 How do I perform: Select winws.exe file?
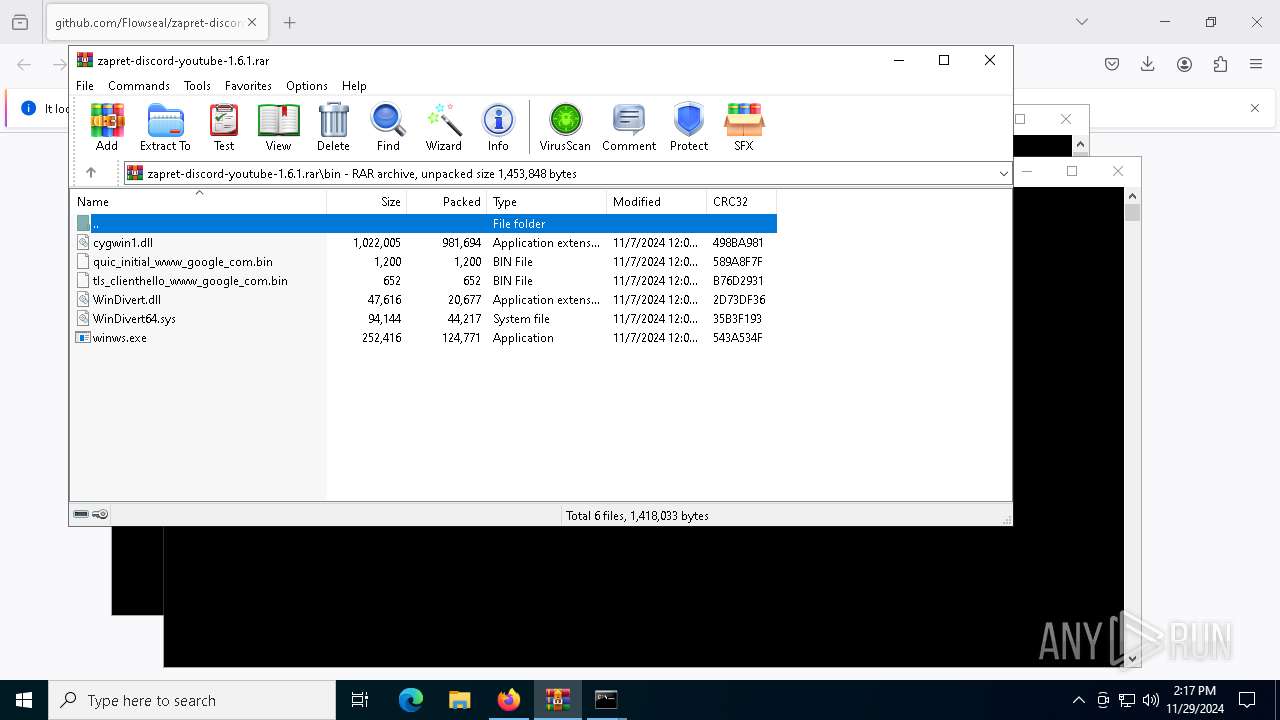(424, 338)
